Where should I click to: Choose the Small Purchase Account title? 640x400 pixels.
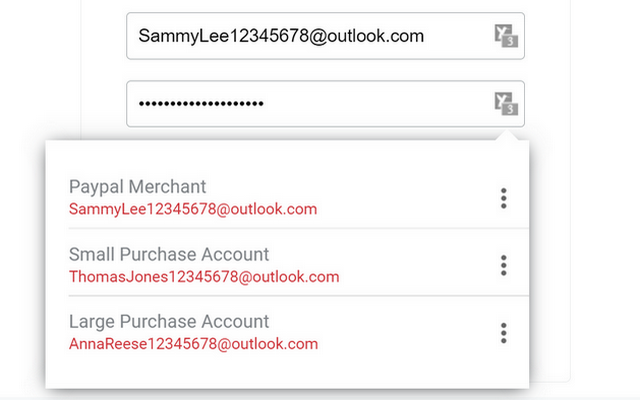(x=169, y=254)
